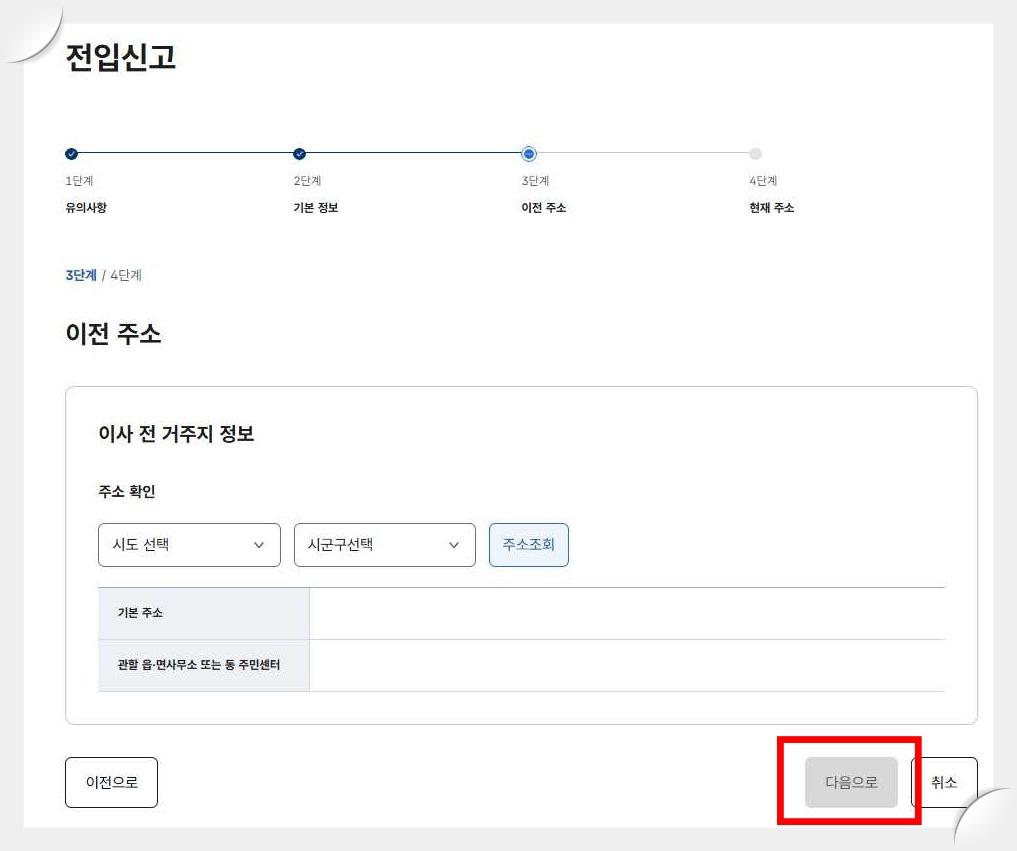
Task: Click the 3단계 breadcrumb link
Action: 79,275
